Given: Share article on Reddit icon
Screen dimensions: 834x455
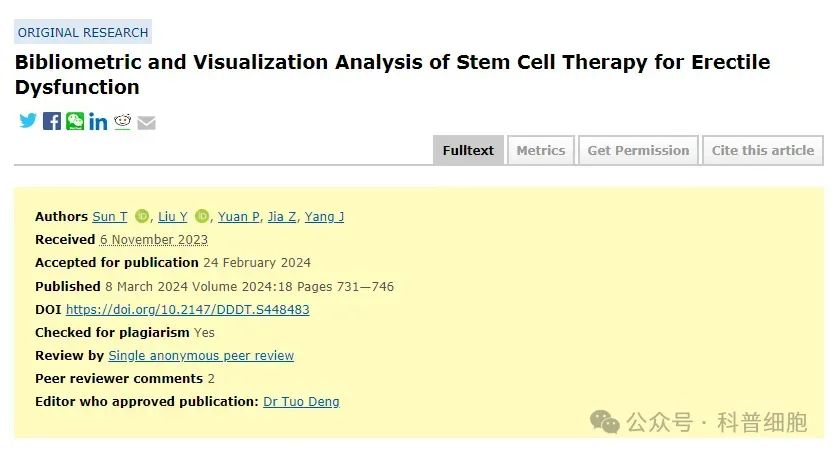Looking at the screenshot, I should [122, 122].
